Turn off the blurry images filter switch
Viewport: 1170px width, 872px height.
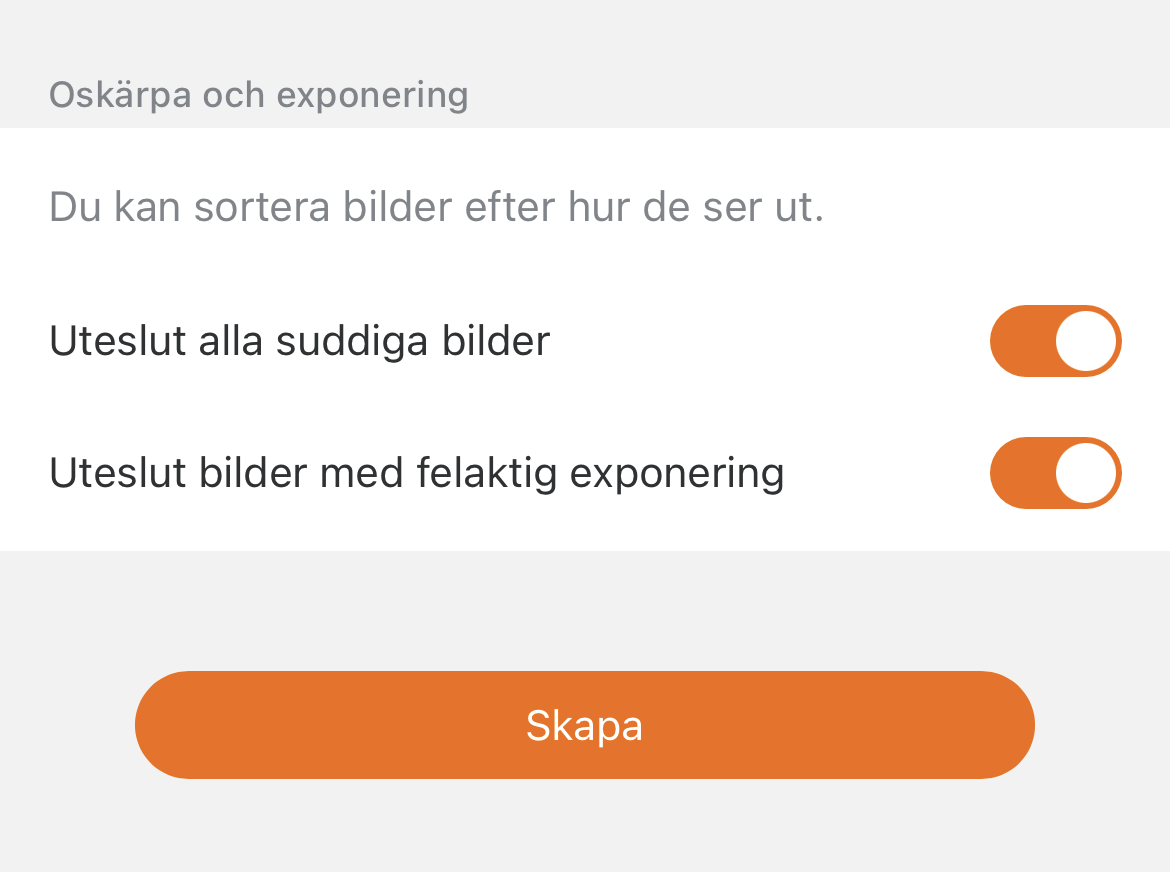[x=1055, y=341]
